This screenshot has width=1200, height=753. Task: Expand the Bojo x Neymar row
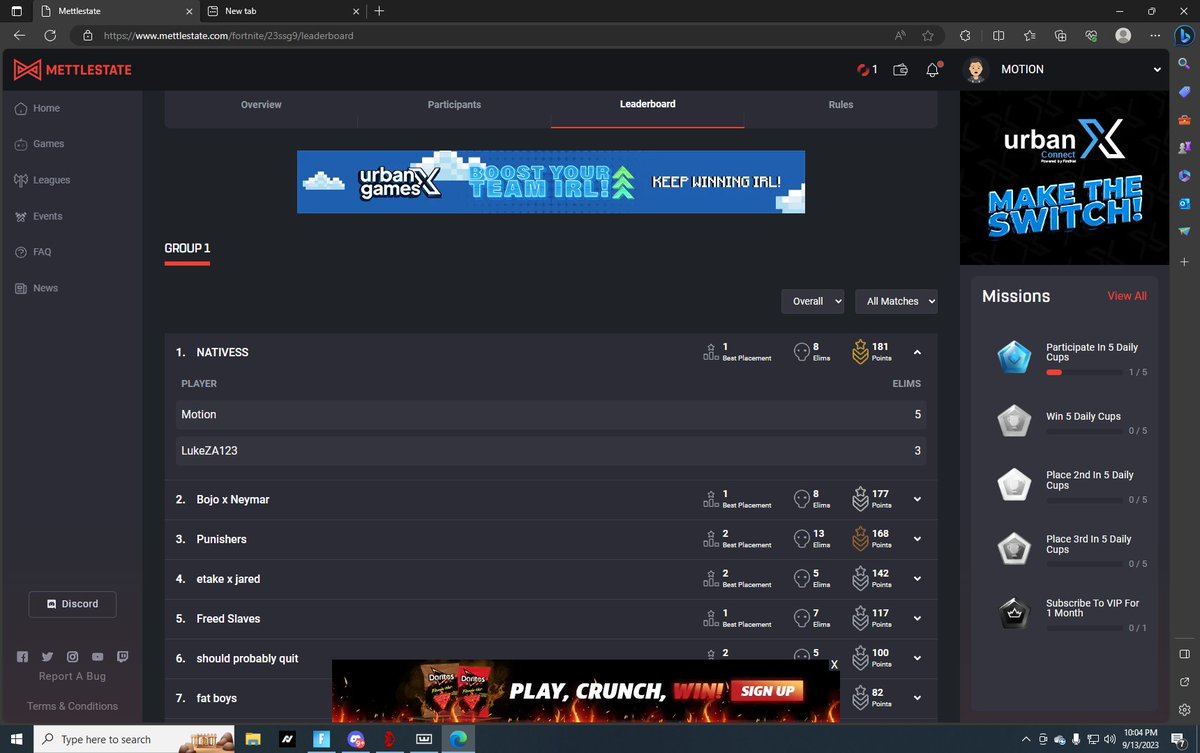tap(918, 499)
